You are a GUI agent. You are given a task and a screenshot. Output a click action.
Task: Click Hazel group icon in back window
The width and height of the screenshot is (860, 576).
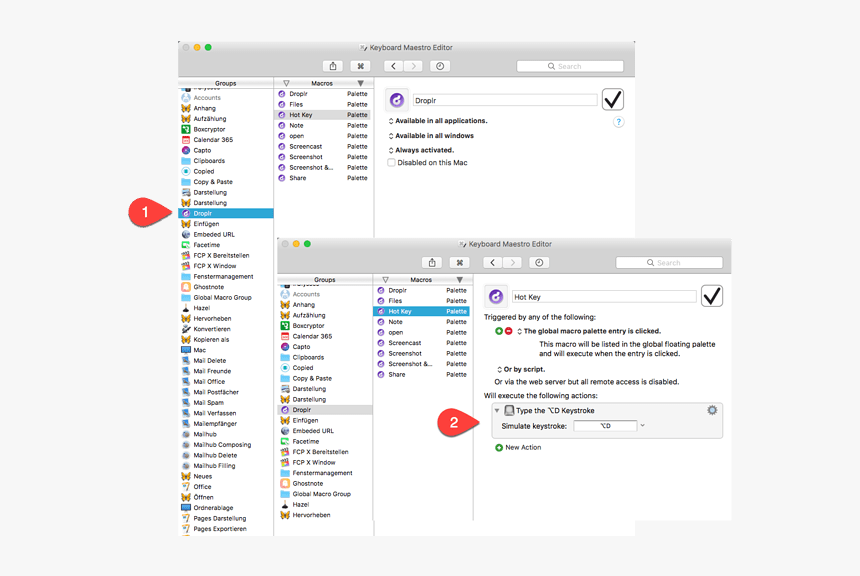pyautogui.click(x=186, y=308)
